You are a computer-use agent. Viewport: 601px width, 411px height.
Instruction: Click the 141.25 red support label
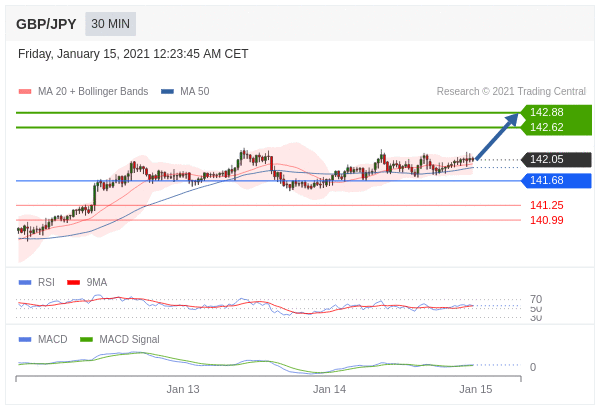546,205
